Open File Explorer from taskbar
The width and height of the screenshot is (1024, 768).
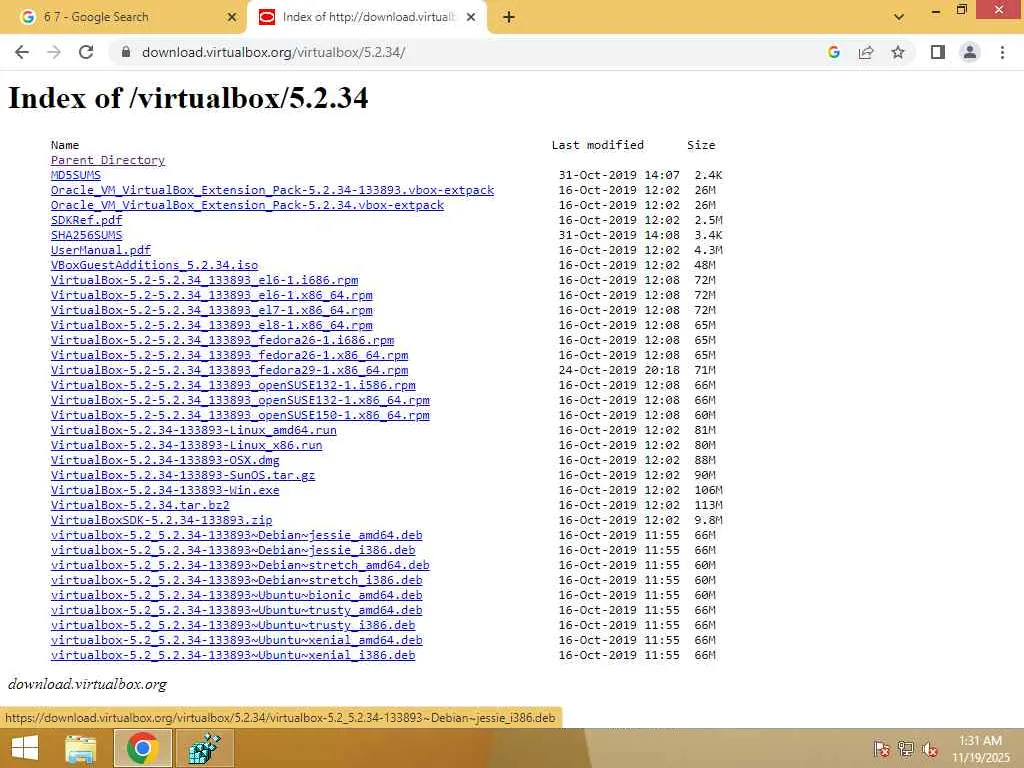point(80,748)
